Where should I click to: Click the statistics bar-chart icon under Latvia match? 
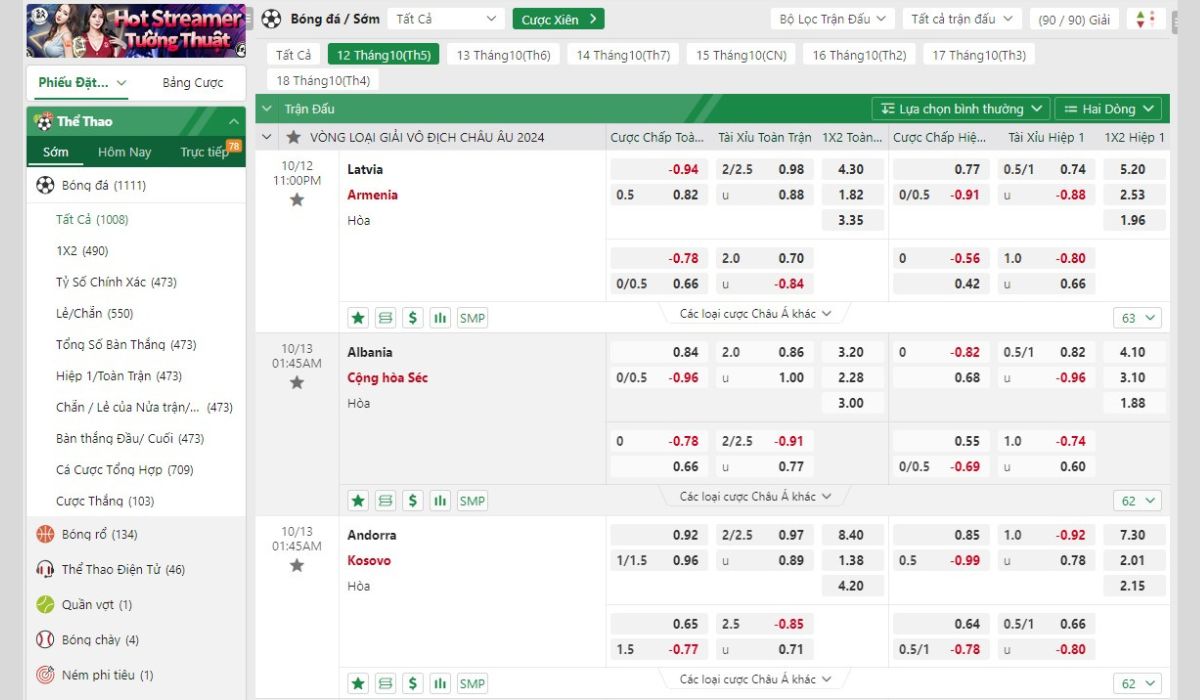pos(440,318)
